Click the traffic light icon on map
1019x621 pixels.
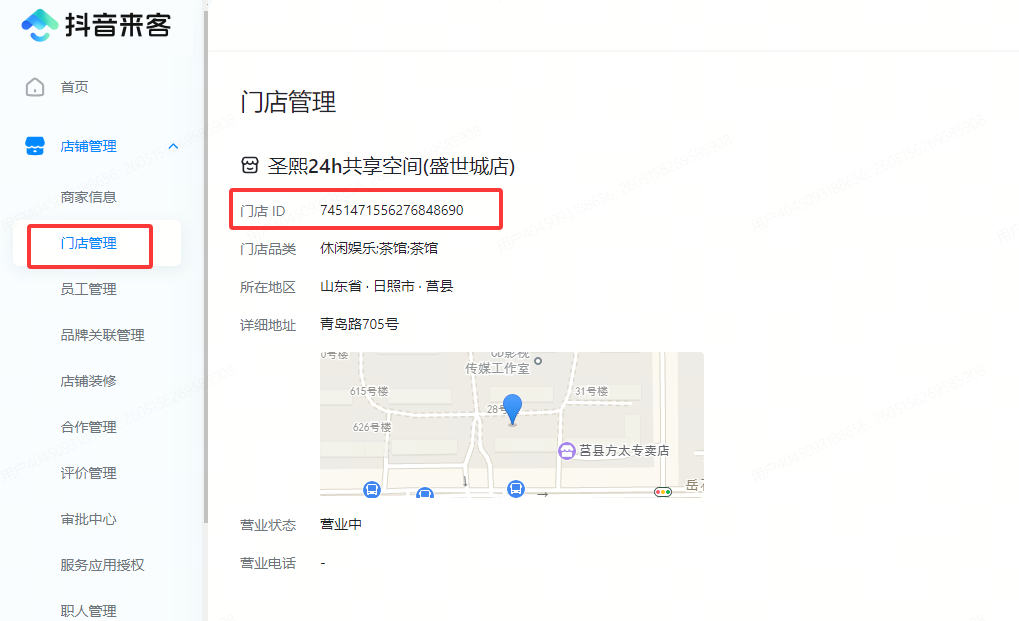point(663,492)
